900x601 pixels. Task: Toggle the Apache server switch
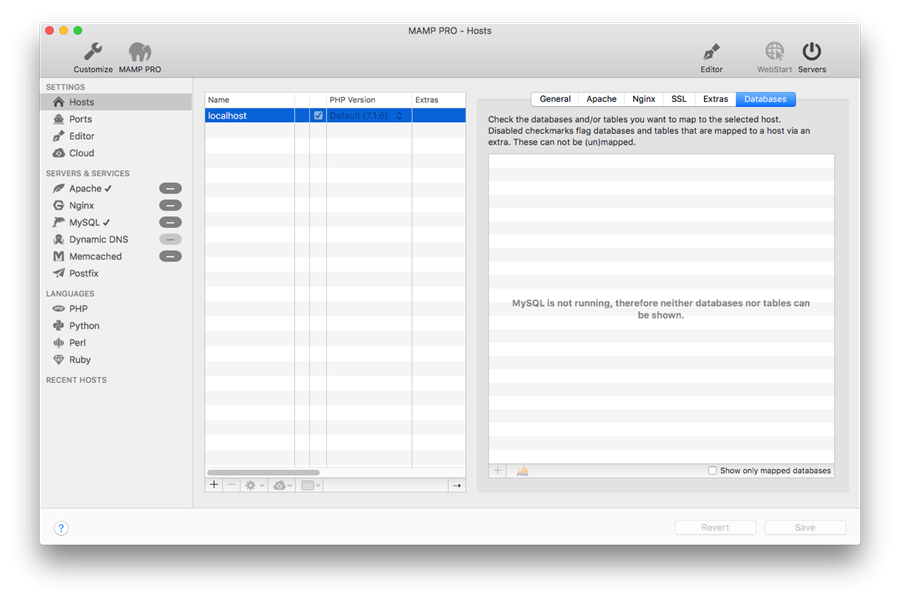(x=170, y=188)
